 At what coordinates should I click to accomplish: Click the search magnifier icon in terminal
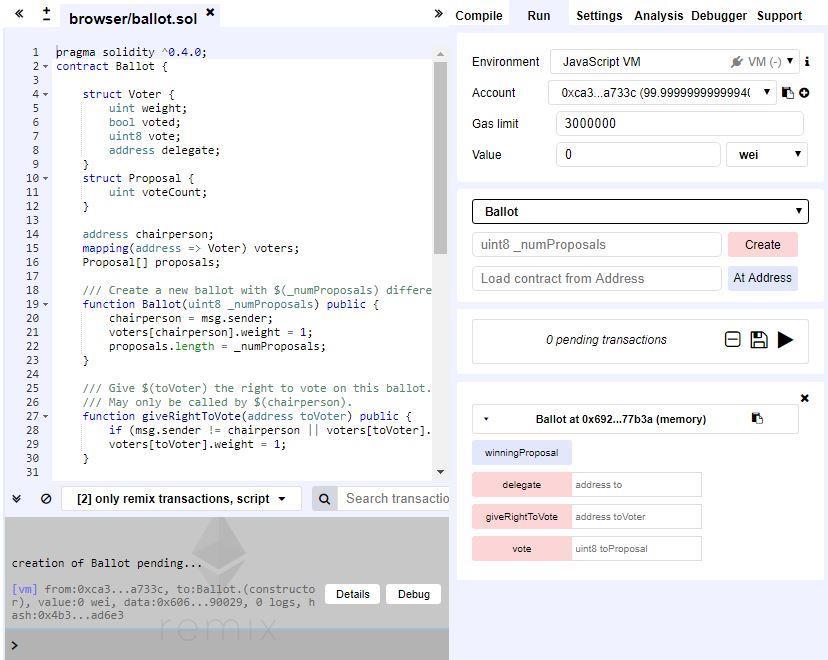tap(325, 499)
